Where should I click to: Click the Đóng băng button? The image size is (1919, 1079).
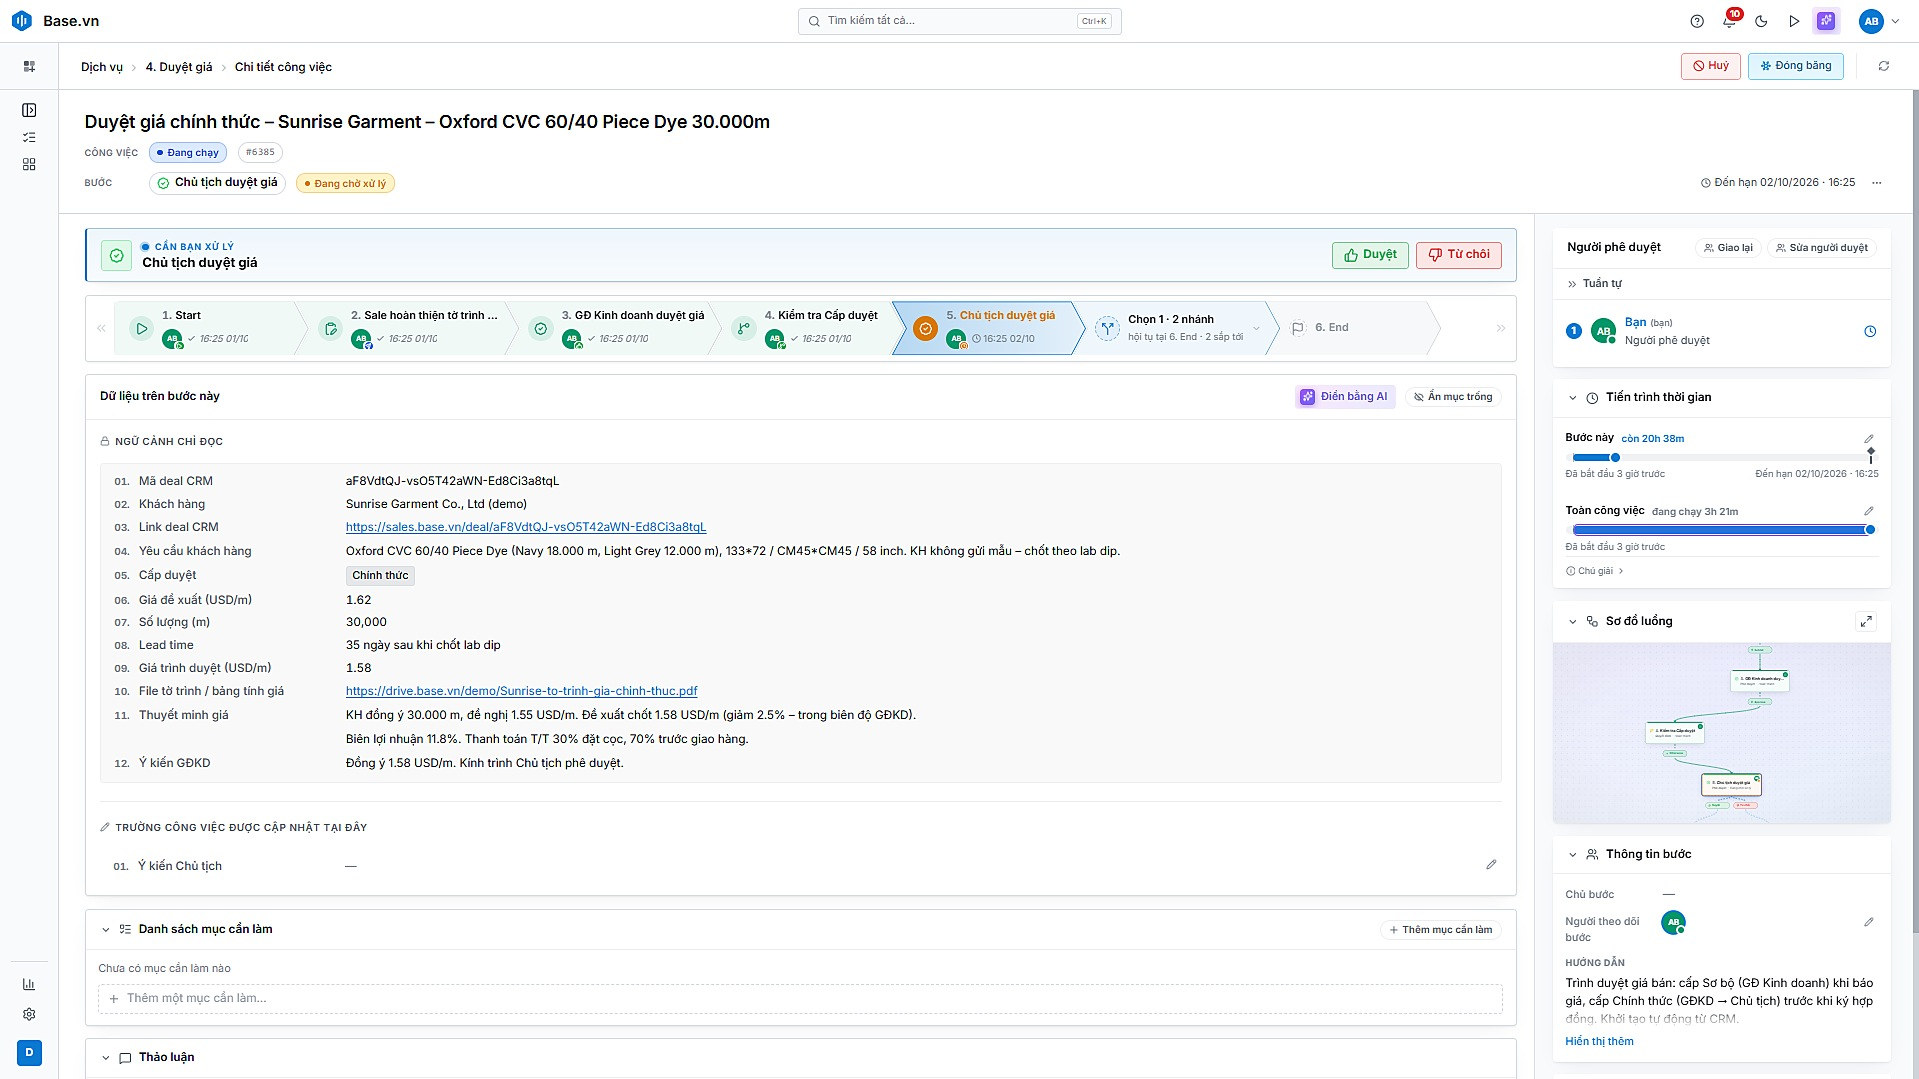point(1796,66)
